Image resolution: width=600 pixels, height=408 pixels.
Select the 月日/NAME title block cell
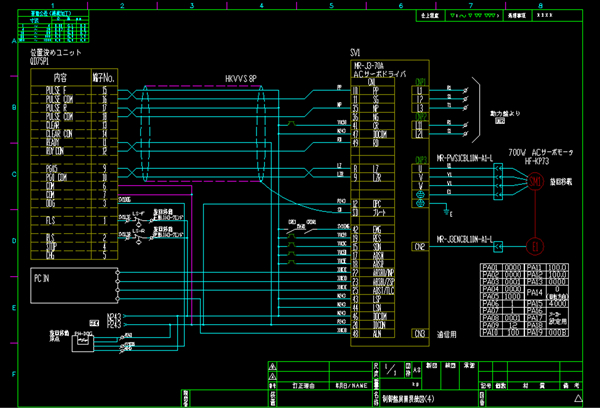351,386
